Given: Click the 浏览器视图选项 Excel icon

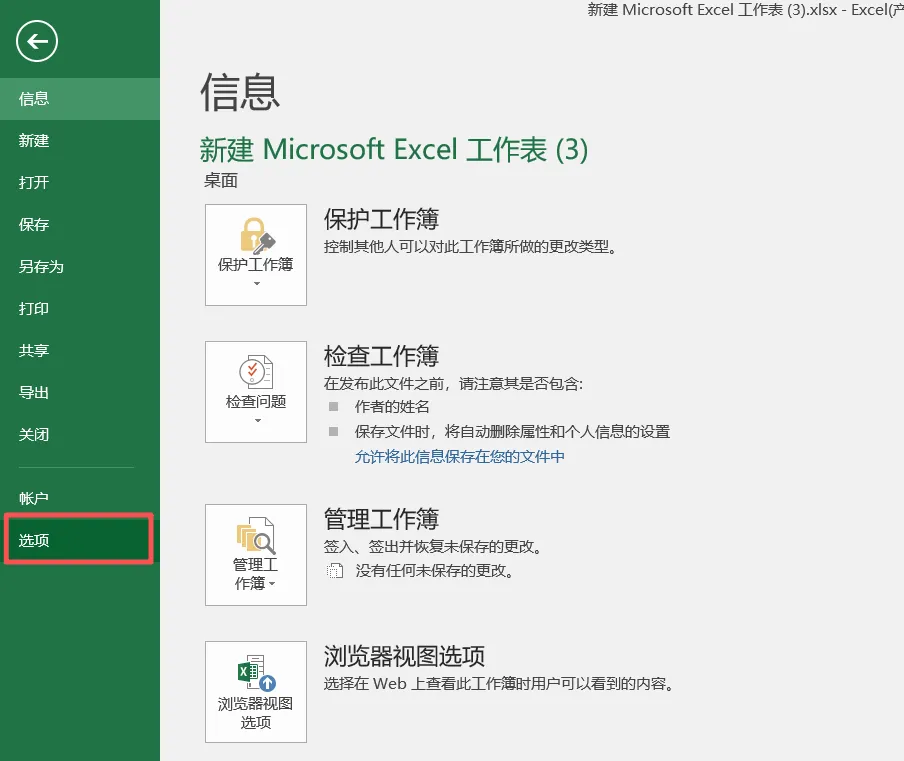Looking at the screenshot, I should 257,673.
